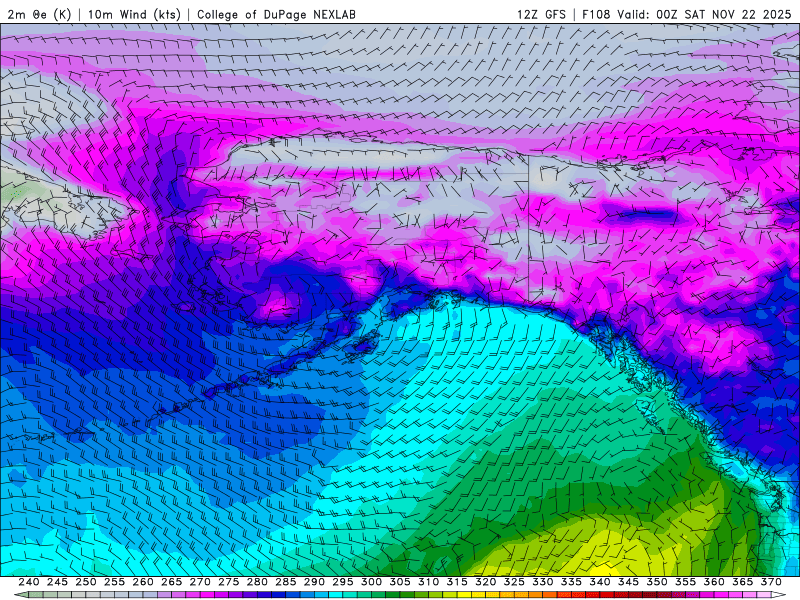Click the 335 color scale label
The height and width of the screenshot is (600, 800).
tap(571, 582)
